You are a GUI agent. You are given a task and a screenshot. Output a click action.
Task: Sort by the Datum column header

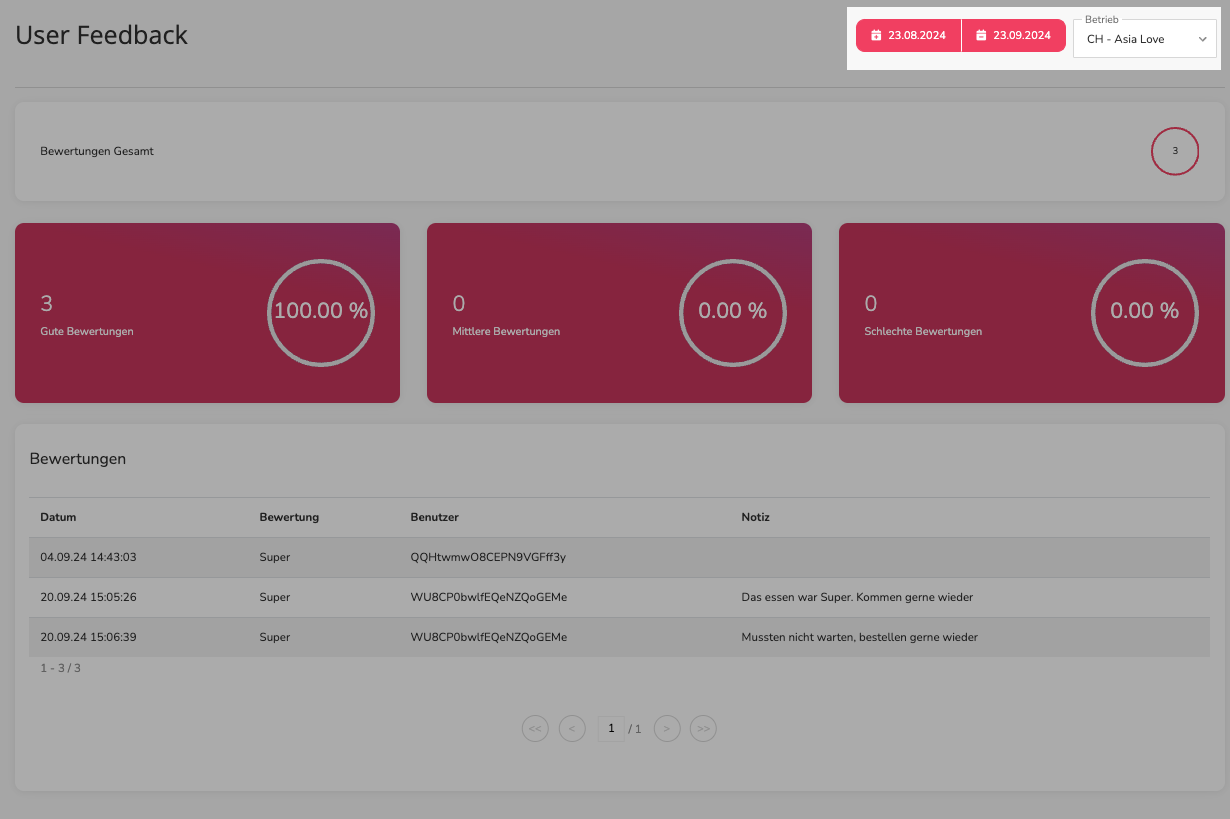(58, 517)
